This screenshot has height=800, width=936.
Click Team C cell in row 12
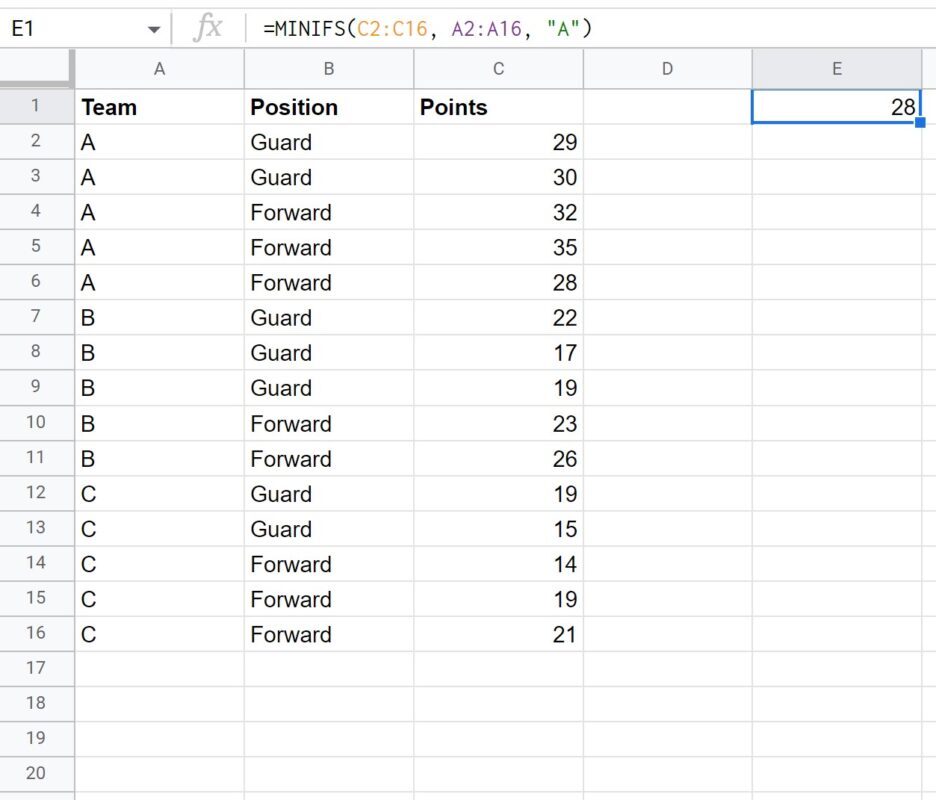tap(159, 494)
